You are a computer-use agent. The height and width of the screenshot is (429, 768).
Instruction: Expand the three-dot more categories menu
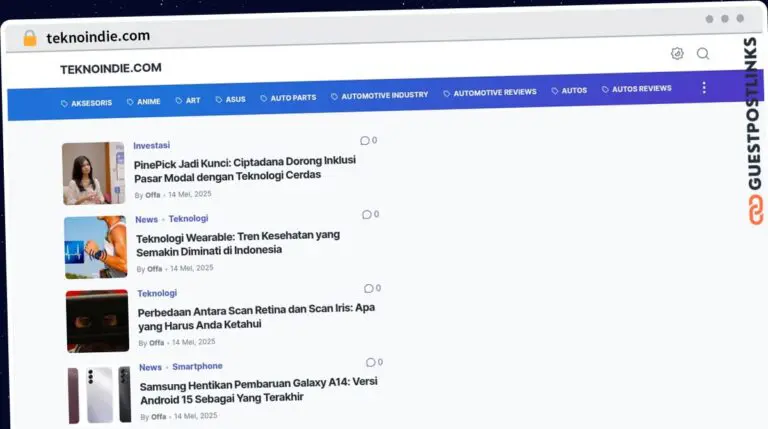click(704, 88)
